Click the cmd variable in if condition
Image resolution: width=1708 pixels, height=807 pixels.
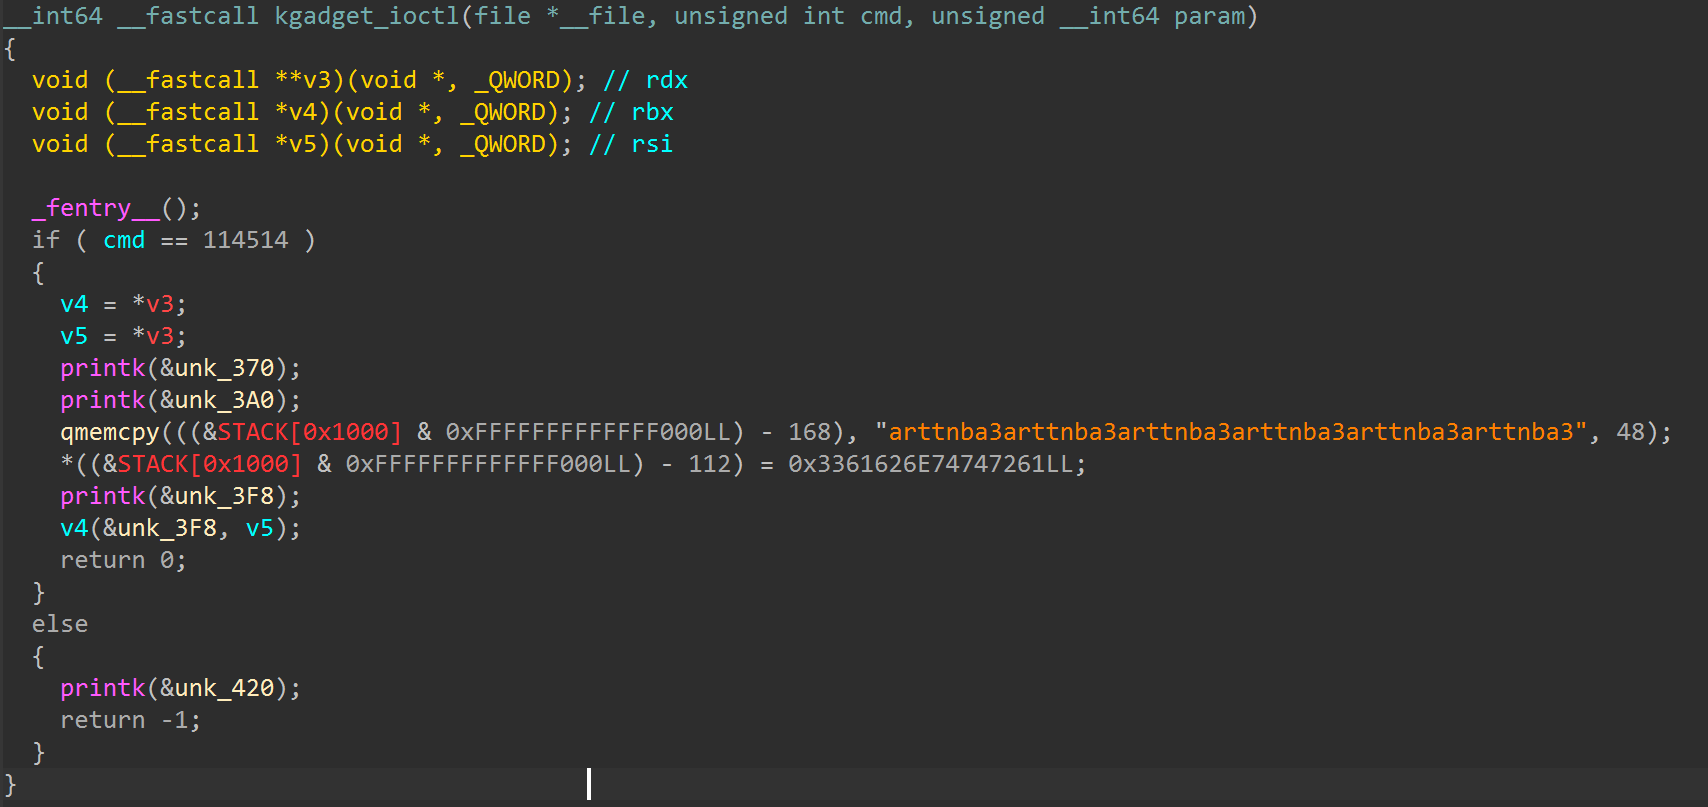pyautogui.click(x=124, y=240)
